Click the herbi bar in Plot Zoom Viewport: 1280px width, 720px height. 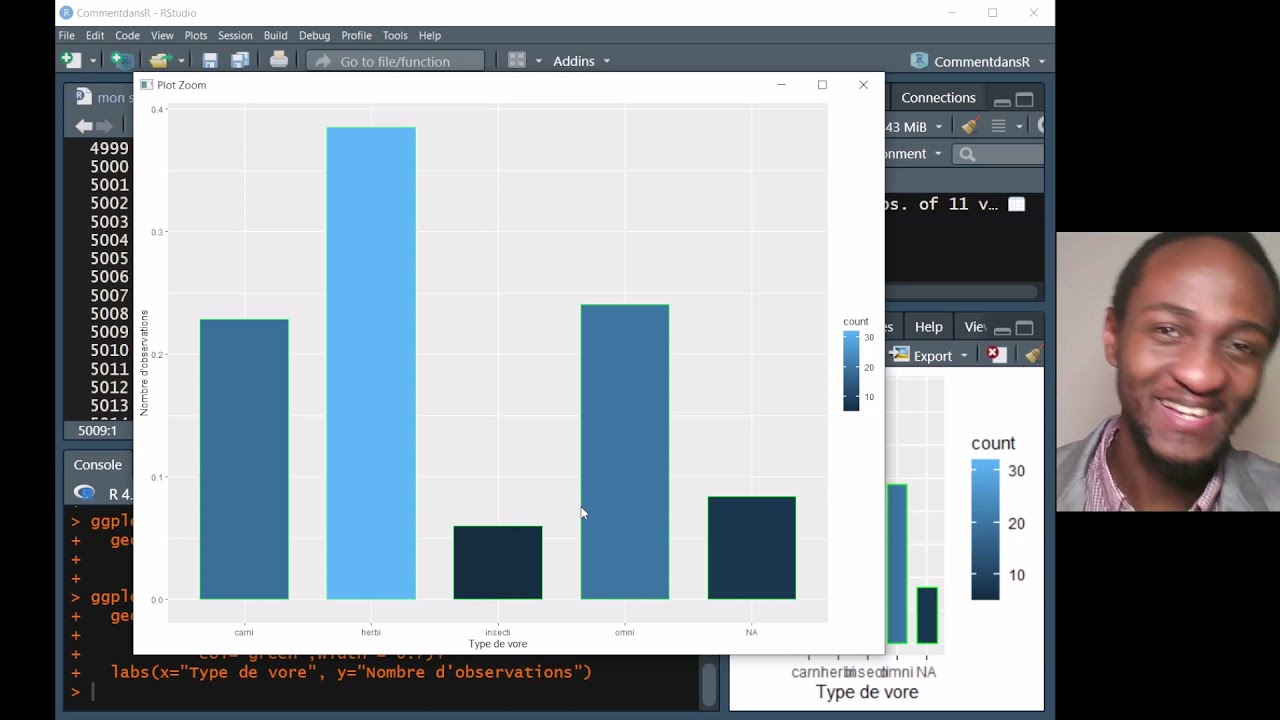(x=371, y=363)
